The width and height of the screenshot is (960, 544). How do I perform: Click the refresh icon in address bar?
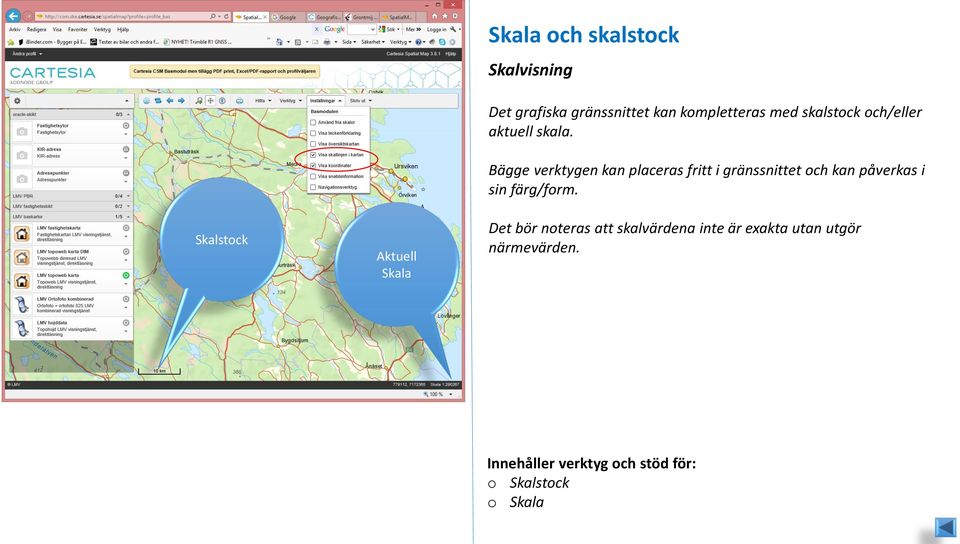point(226,17)
